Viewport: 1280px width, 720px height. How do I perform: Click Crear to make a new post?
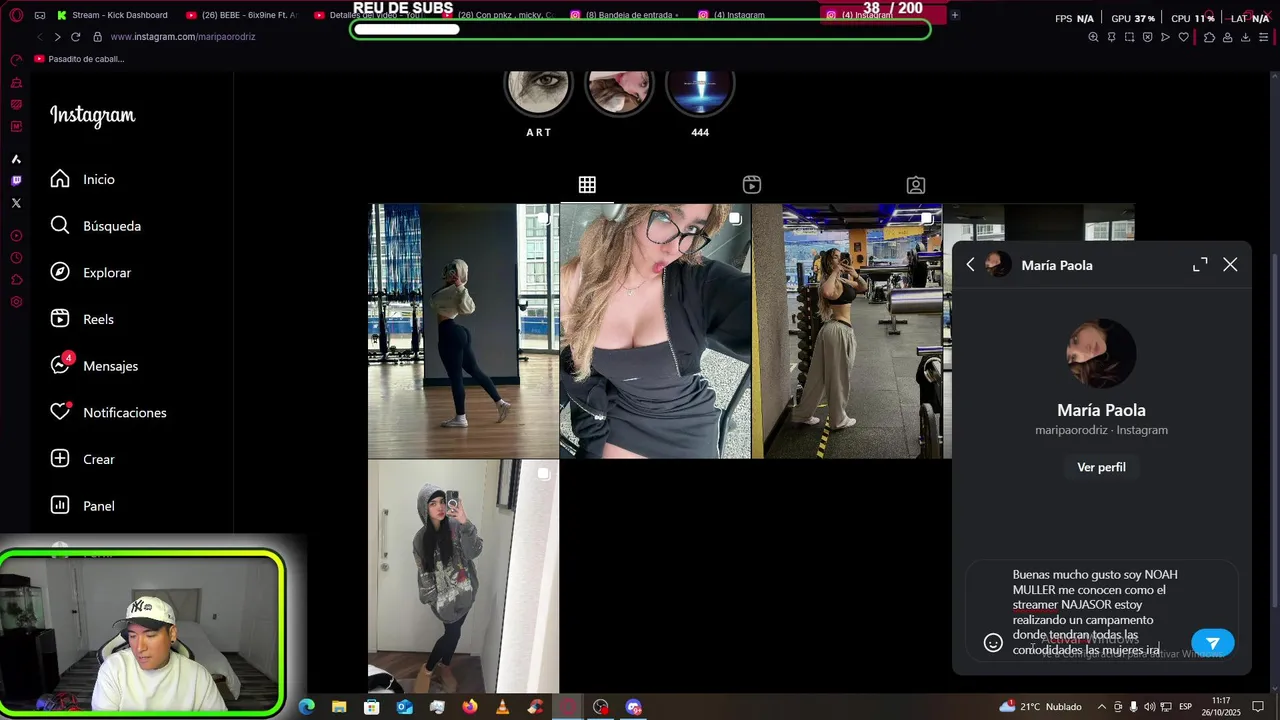(83, 459)
